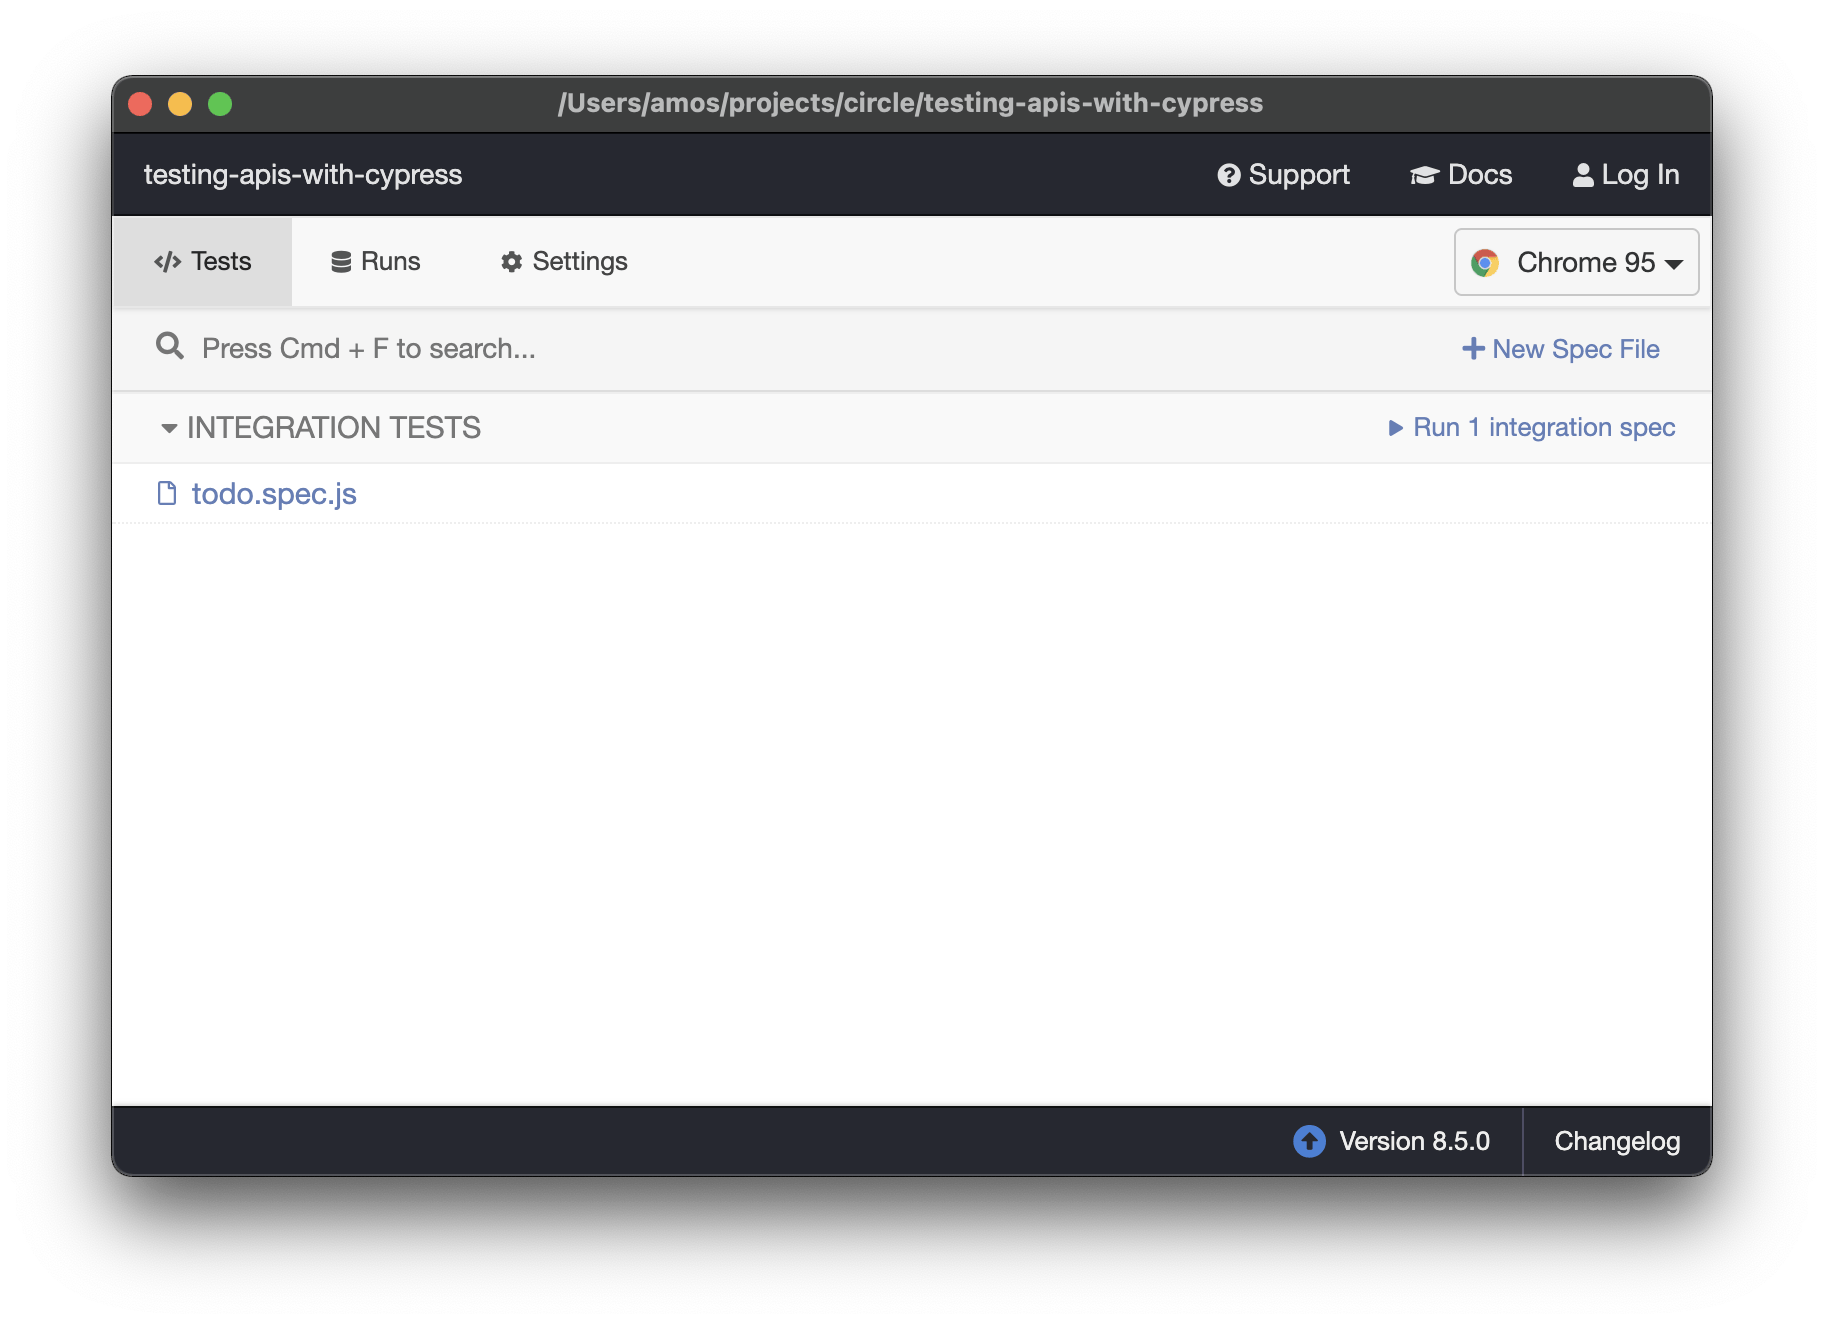The image size is (1824, 1324).
Task: Open Settings via the gear icon
Action: point(512,261)
